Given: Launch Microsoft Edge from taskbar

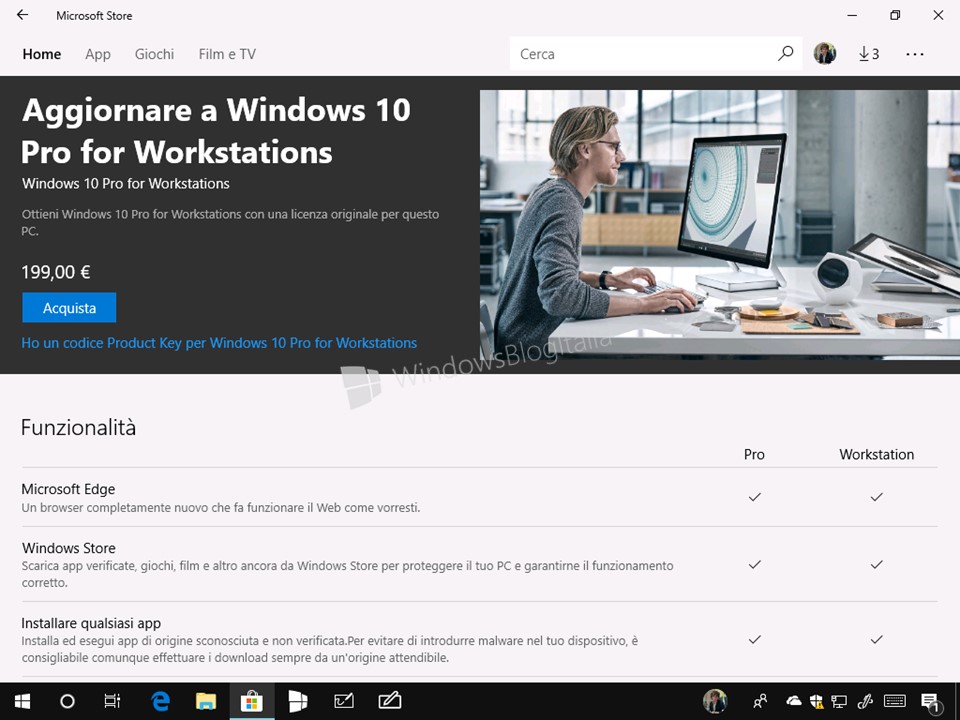Looking at the screenshot, I should (160, 701).
